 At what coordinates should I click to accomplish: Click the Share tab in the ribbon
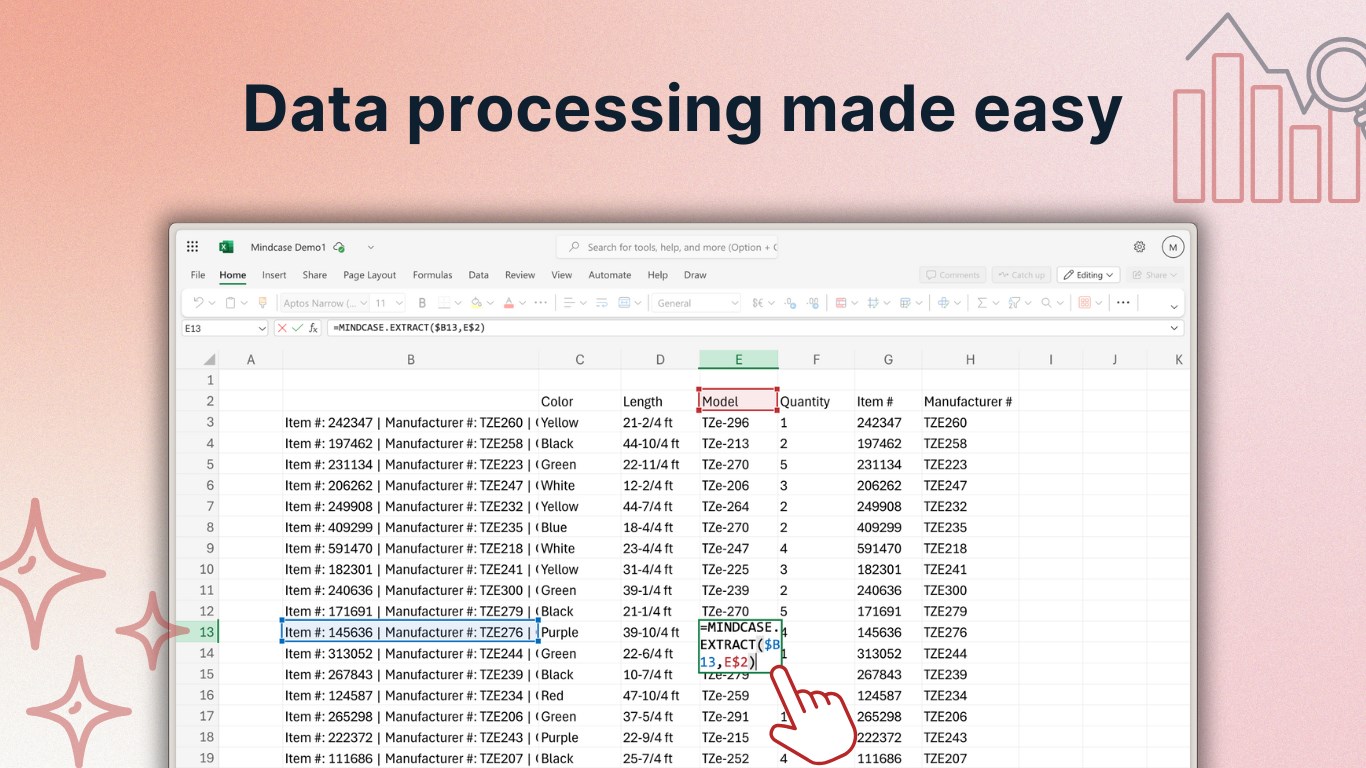tap(314, 275)
